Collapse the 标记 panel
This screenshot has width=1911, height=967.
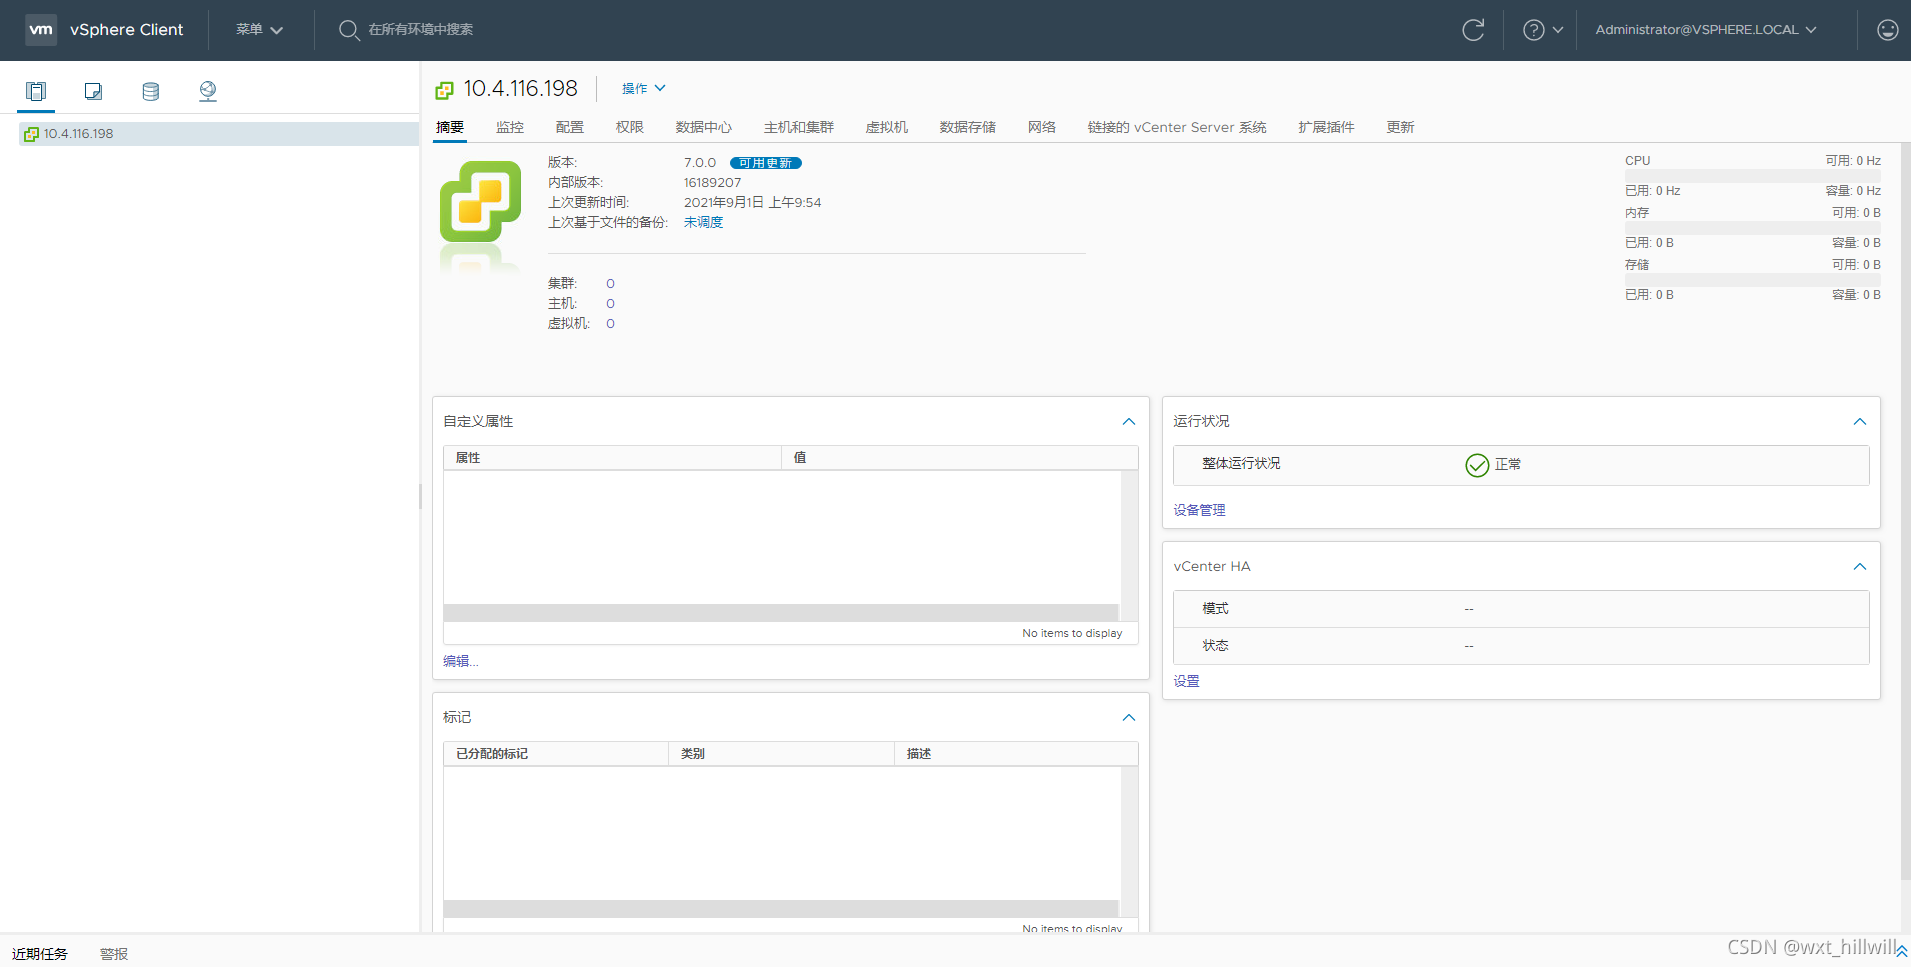(x=1129, y=718)
